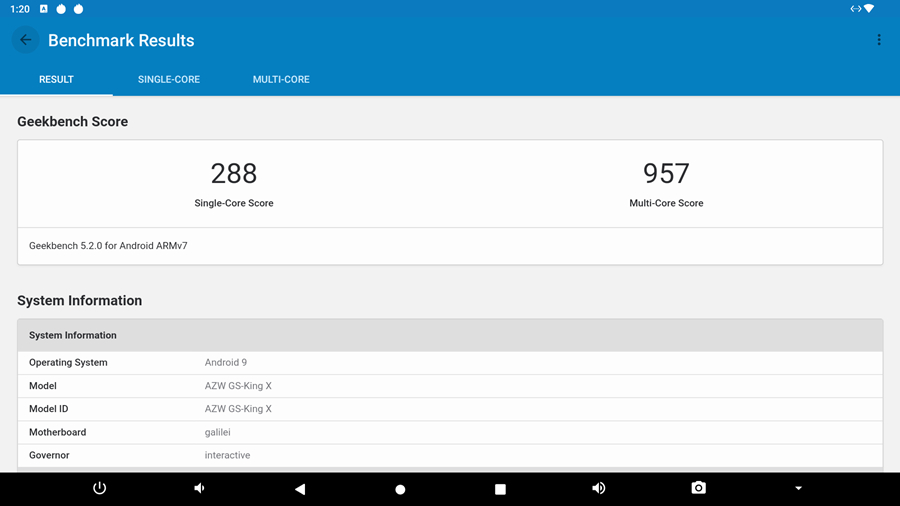Select the Motherboard row label
Screen dimensions: 900x506
click(x=57, y=432)
